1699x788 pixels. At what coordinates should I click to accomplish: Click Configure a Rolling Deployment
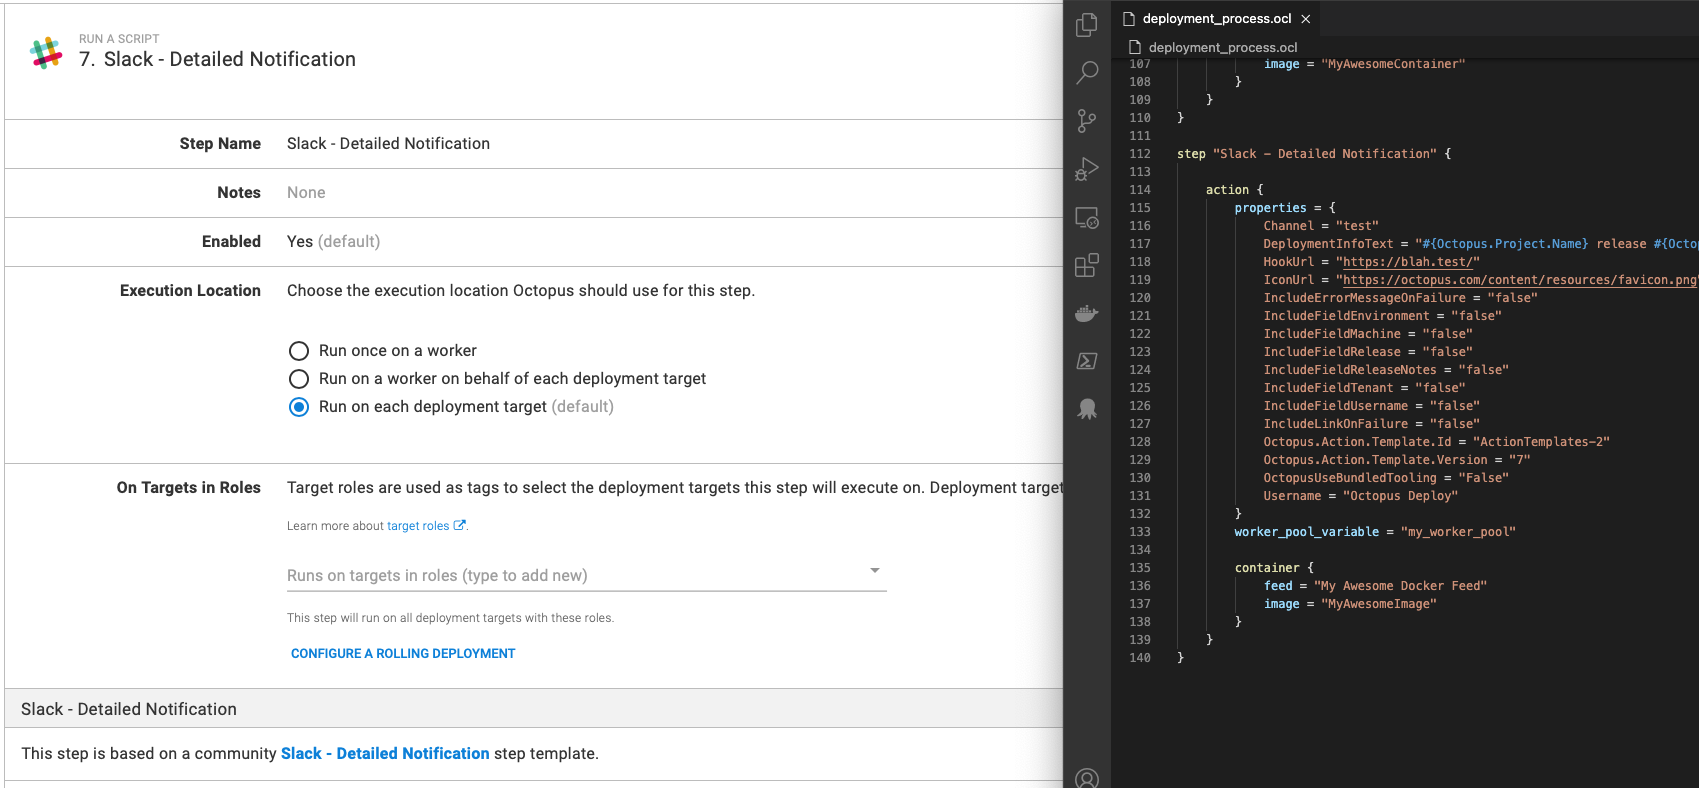(403, 653)
